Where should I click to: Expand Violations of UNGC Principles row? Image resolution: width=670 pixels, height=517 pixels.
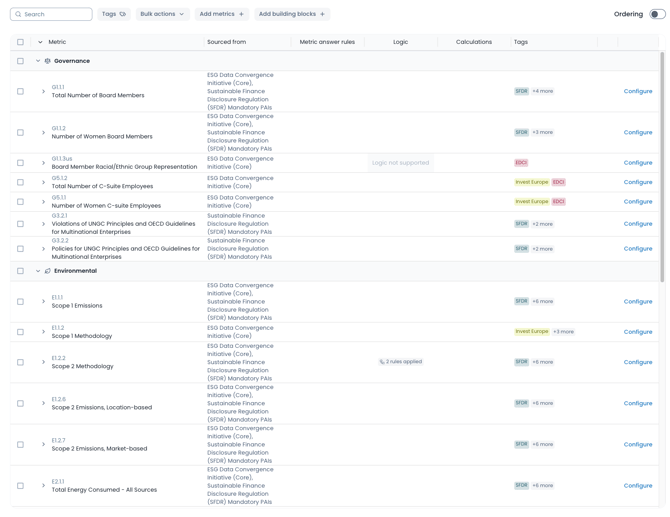tap(43, 224)
